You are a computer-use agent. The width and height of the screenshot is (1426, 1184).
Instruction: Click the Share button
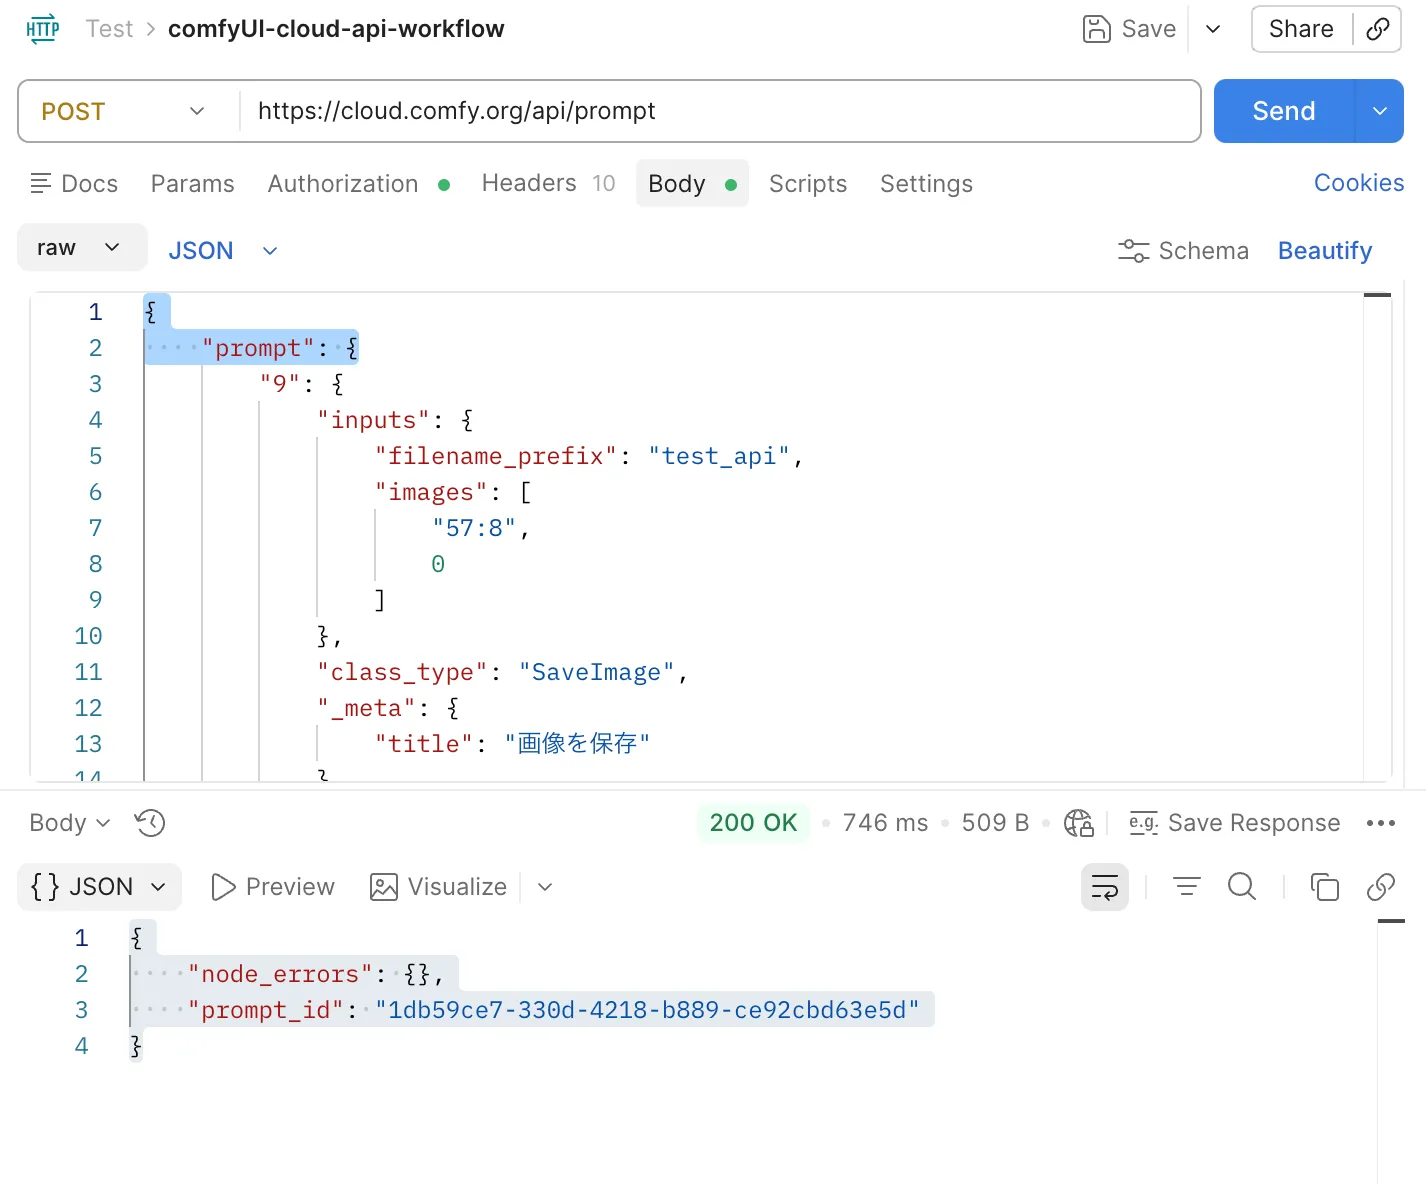1301,29
